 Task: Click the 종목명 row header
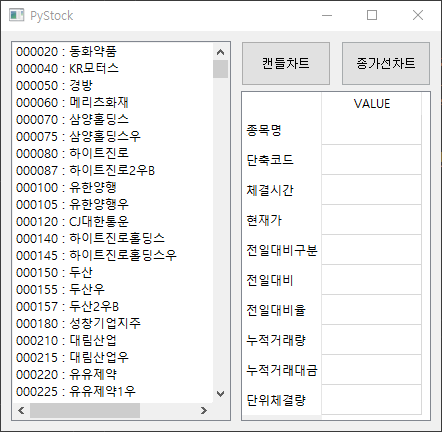tap(282, 130)
